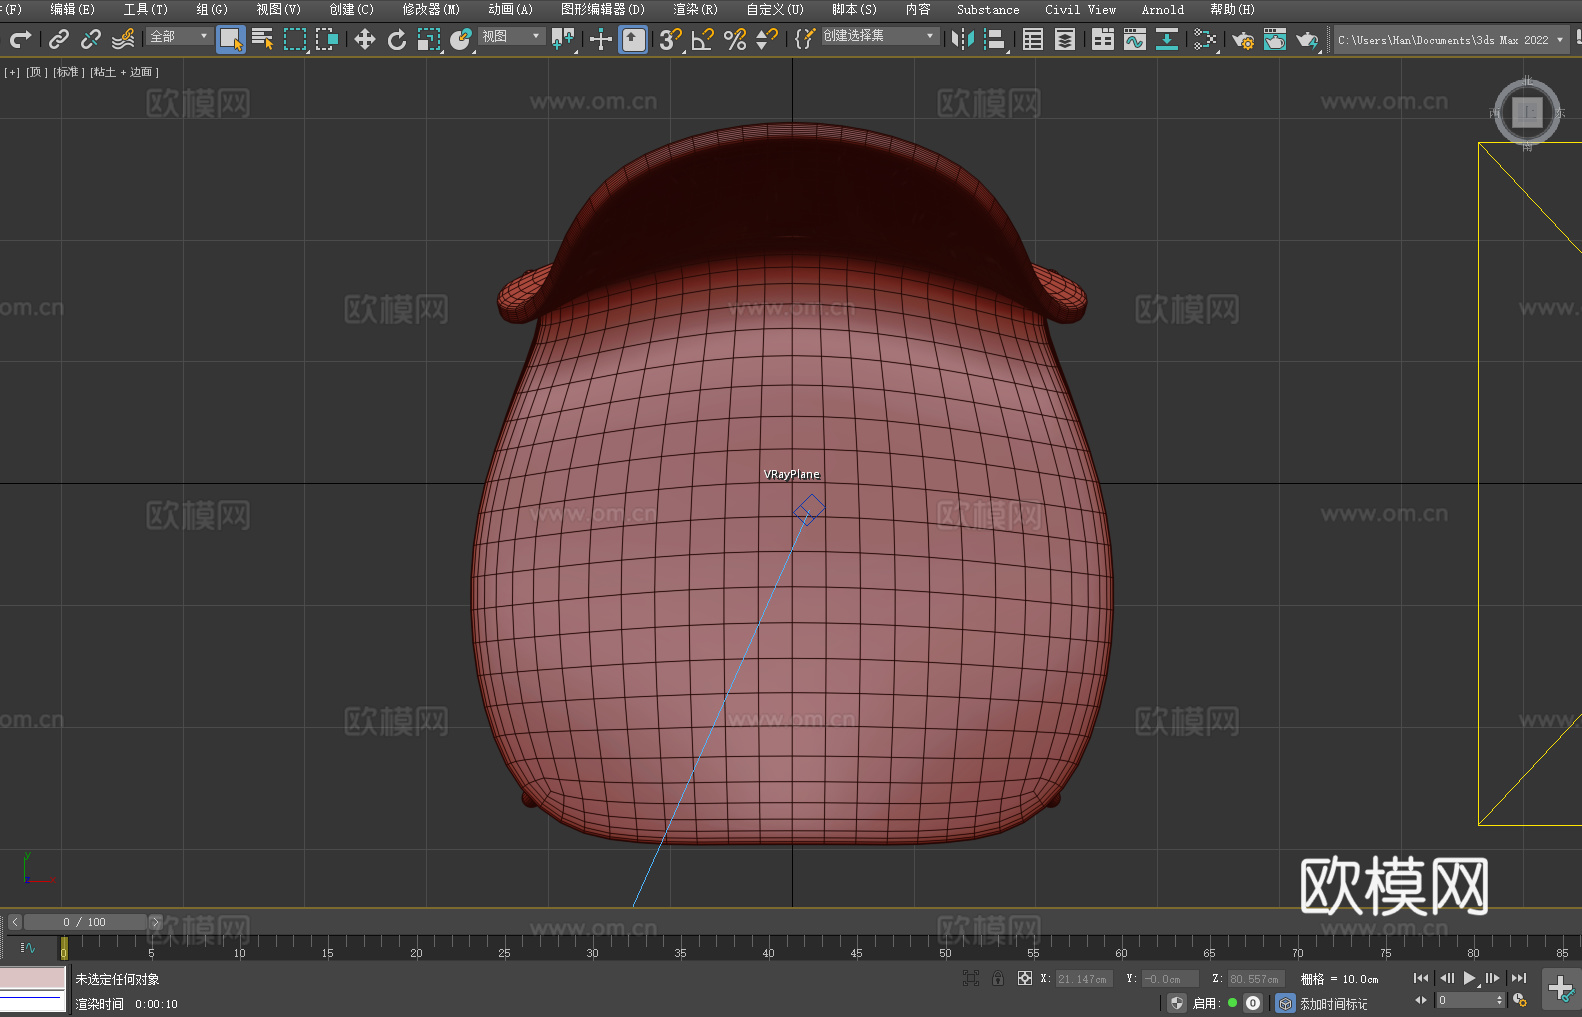The height and width of the screenshot is (1017, 1582).
Task: Click the time slider 0 / 100 handle
Action: tap(85, 922)
